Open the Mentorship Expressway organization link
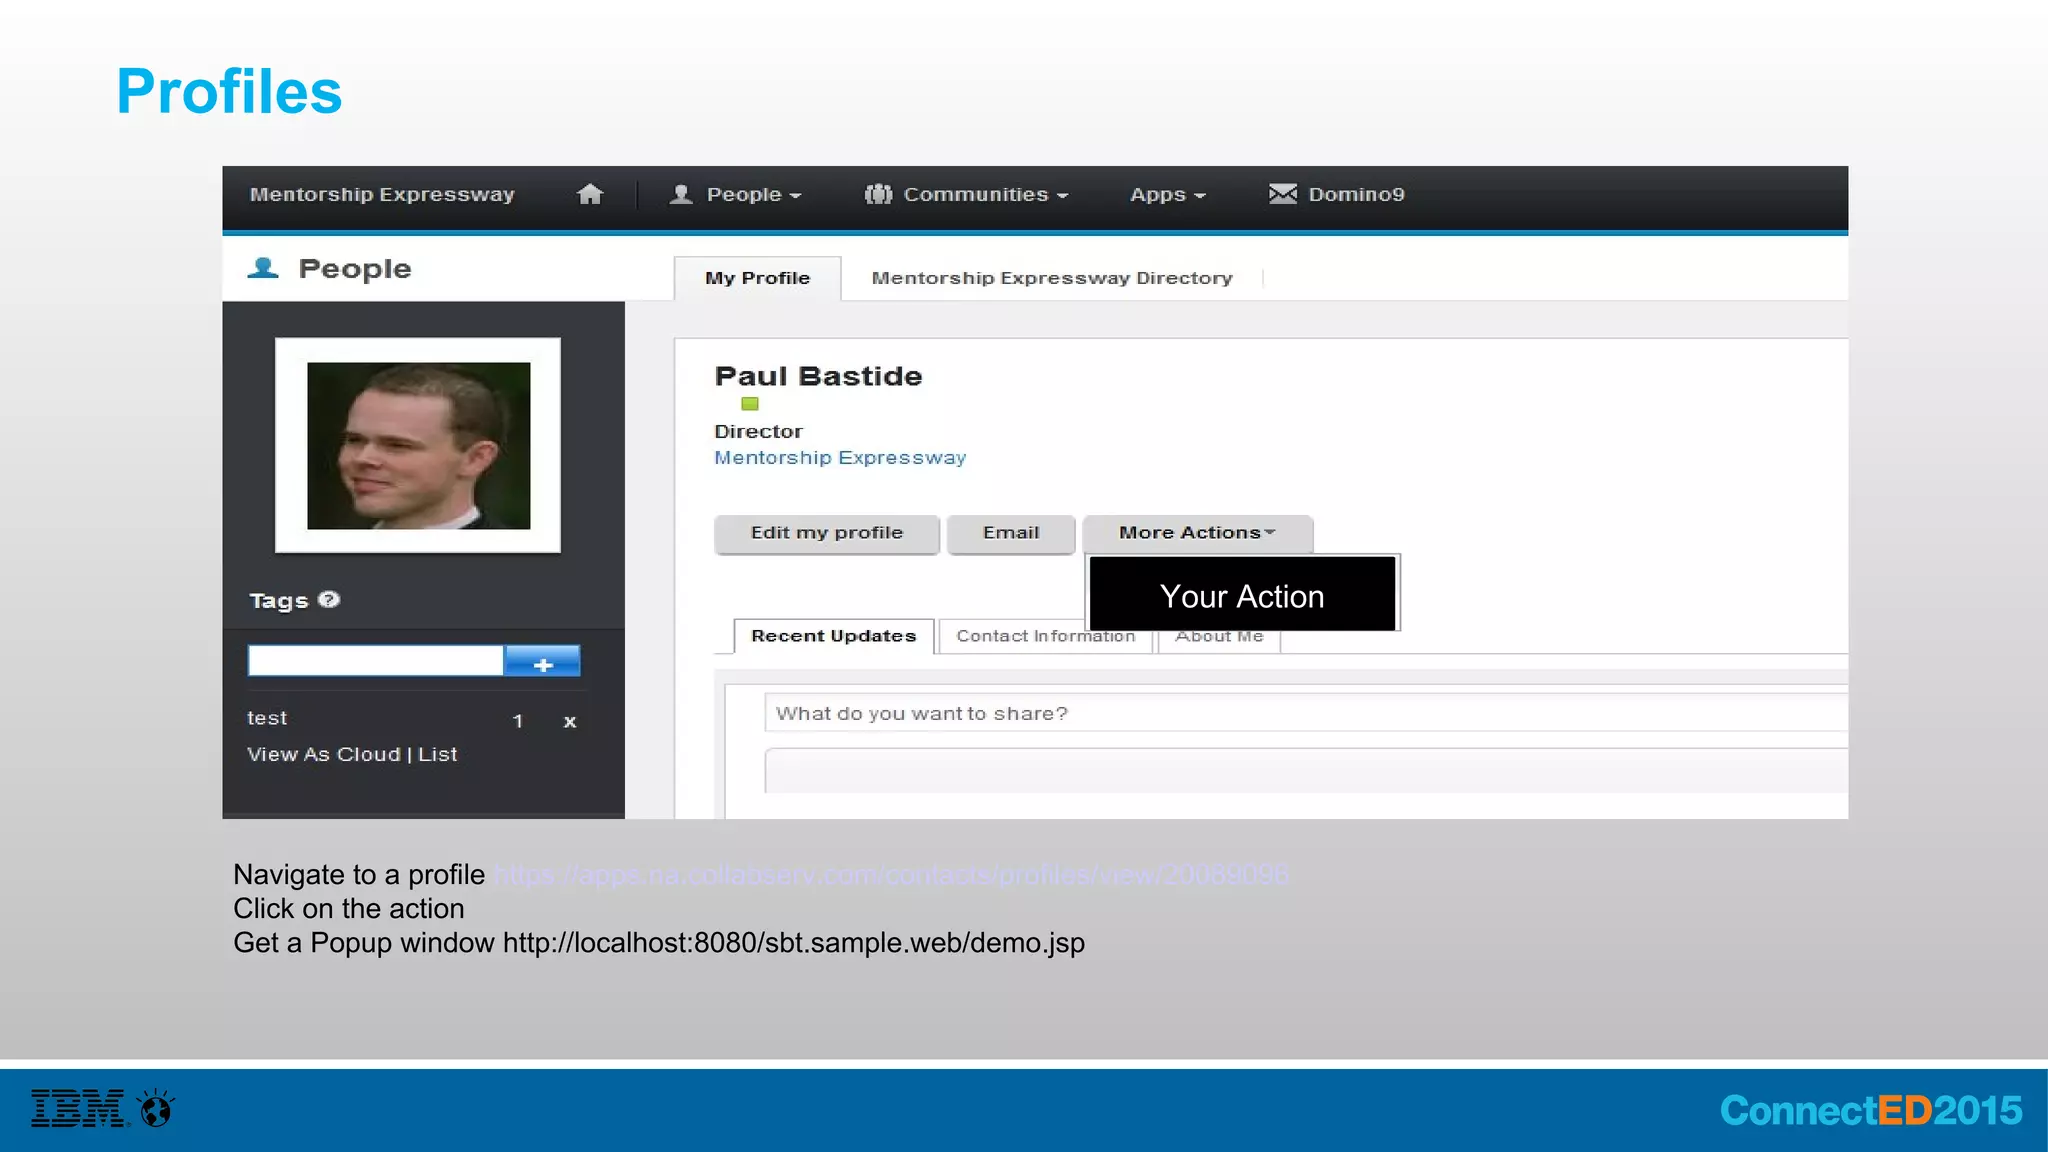This screenshot has width=2048, height=1152. (x=839, y=457)
